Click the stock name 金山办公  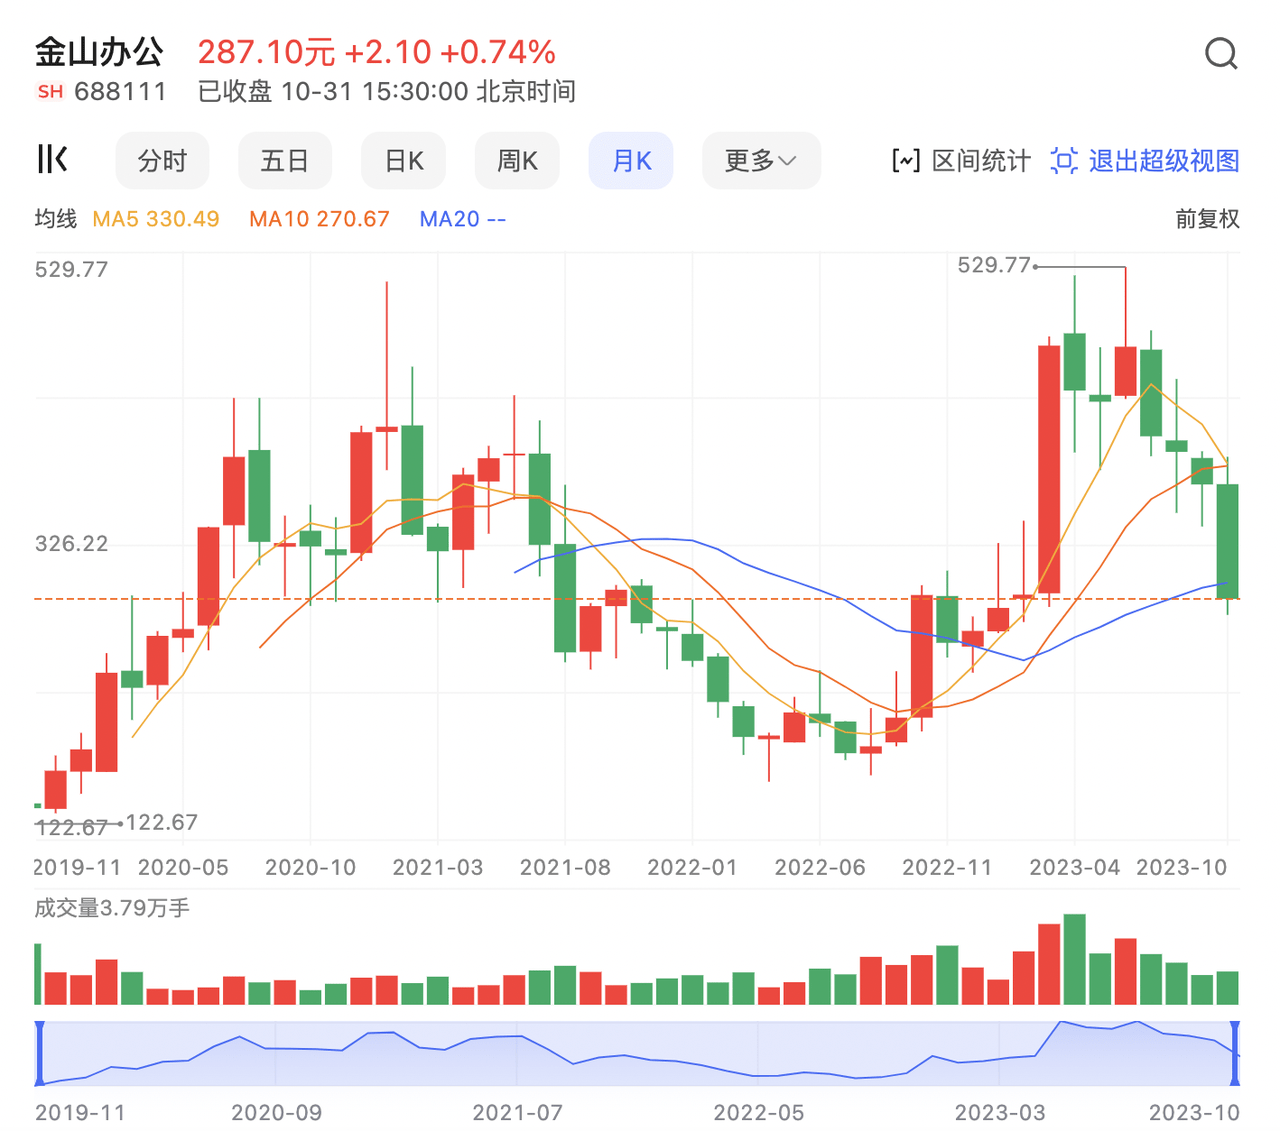pos(99,52)
